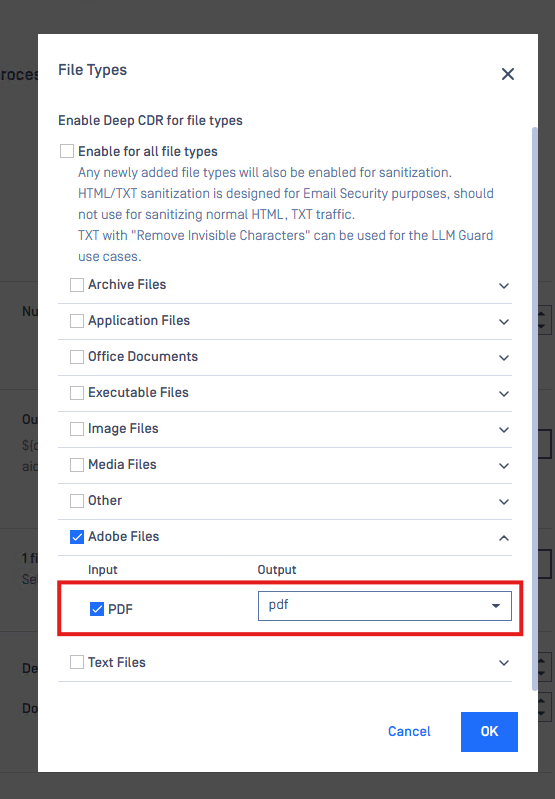
Task: Click the dialog's vertical scrollbar
Action: pyautogui.click(x=535, y=409)
